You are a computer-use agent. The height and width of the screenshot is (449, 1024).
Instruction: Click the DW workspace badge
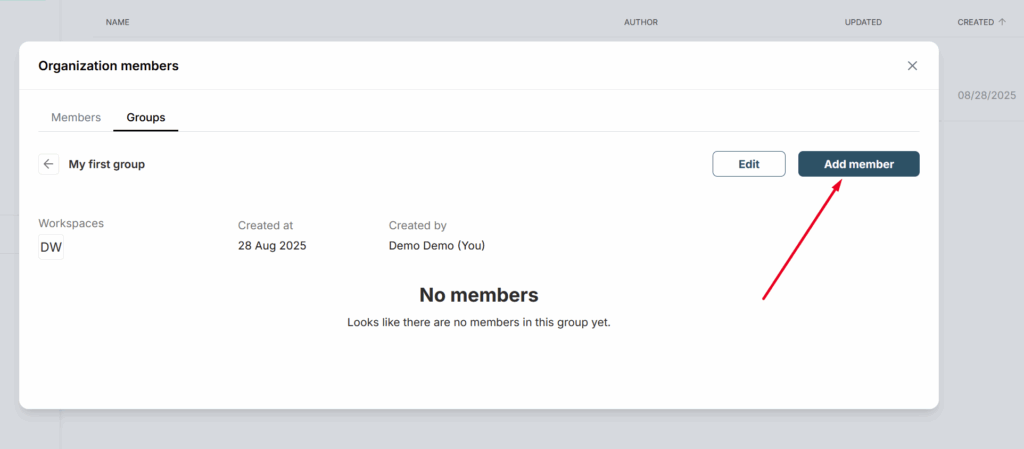[x=51, y=247]
